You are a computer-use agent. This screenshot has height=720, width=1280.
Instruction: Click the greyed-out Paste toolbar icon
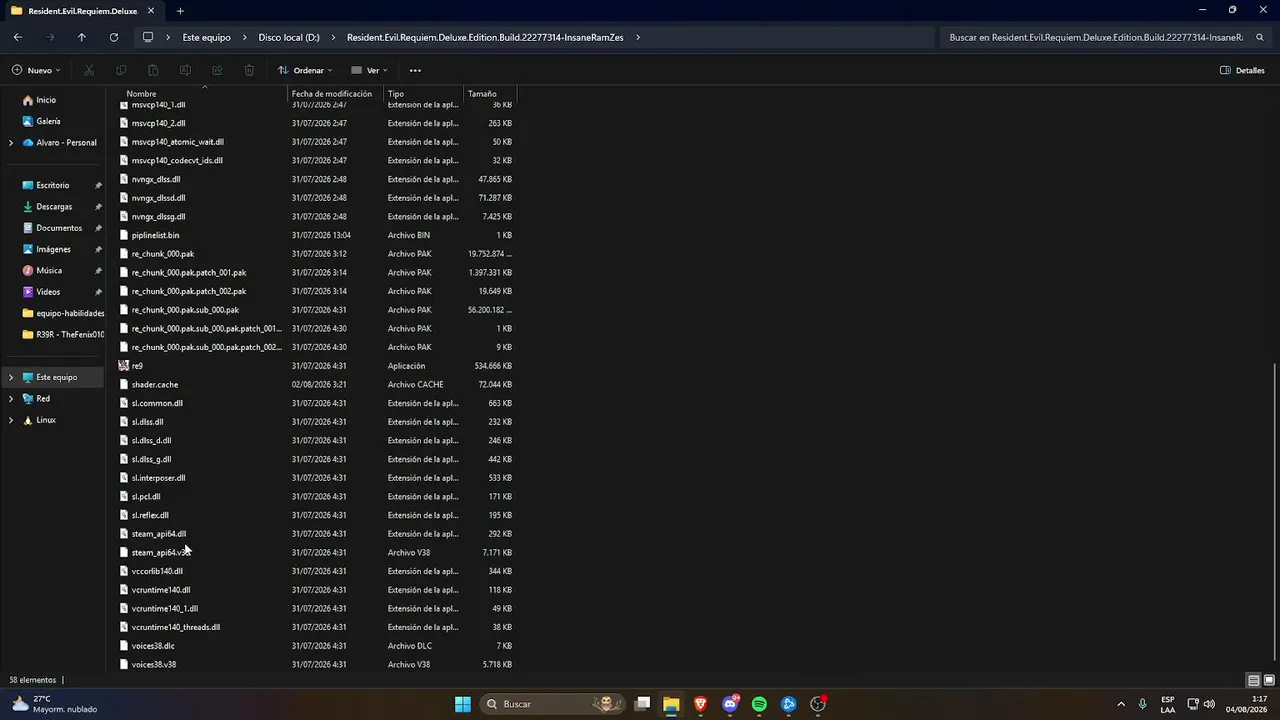[x=153, y=70]
